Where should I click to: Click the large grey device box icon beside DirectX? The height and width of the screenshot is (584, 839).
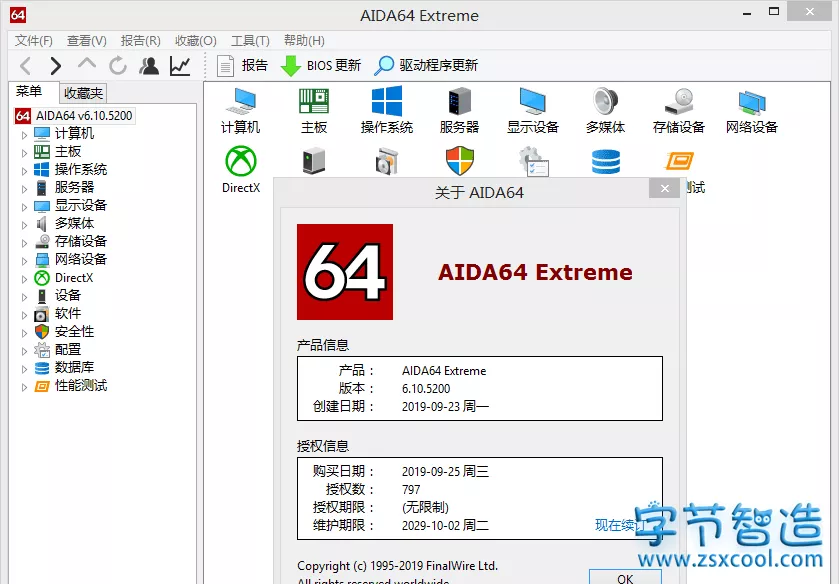[x=314, y=161]
